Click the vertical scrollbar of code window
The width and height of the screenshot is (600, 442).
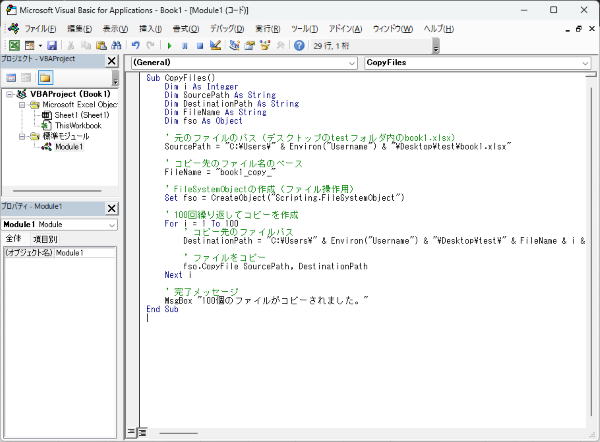[591, 253]
